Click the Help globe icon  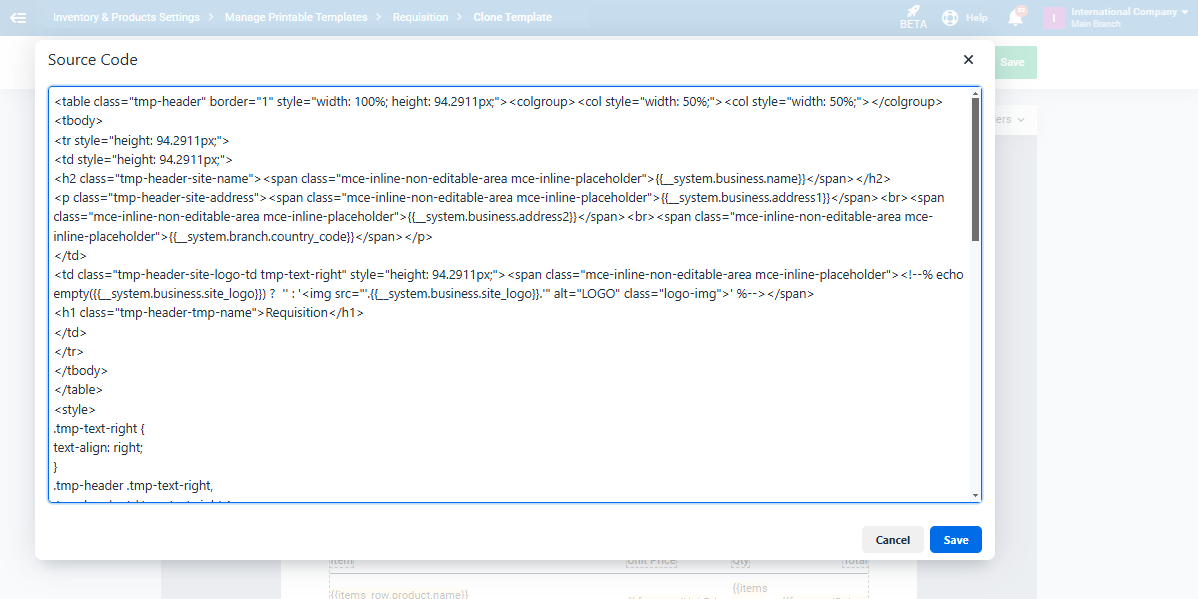point(950,18)
